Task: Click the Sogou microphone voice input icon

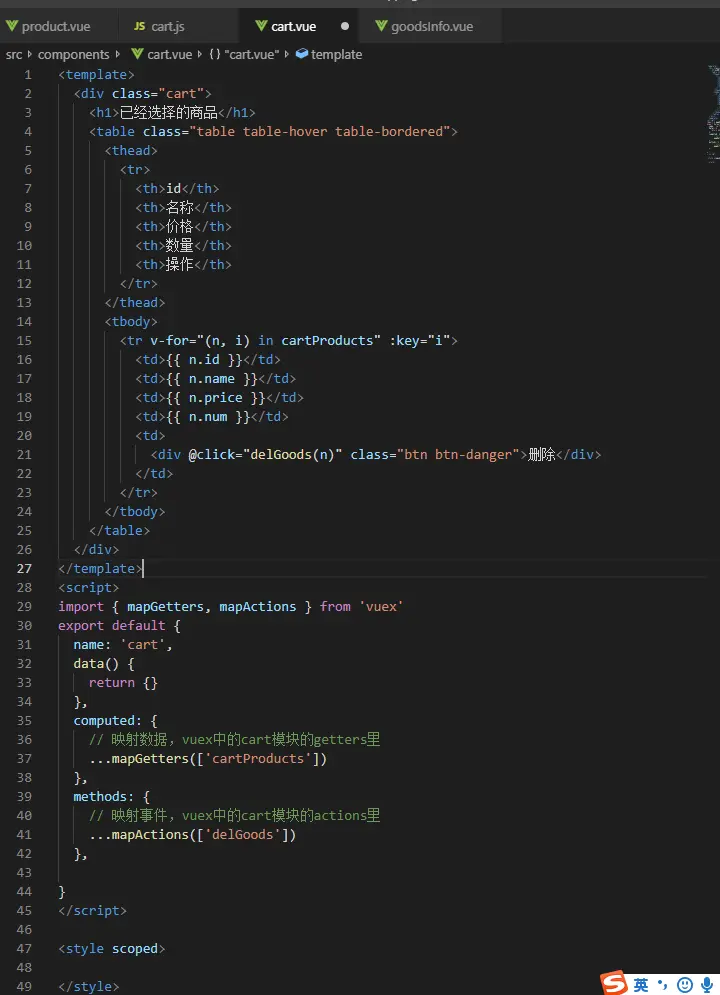Action: click(x=707, y=985)
